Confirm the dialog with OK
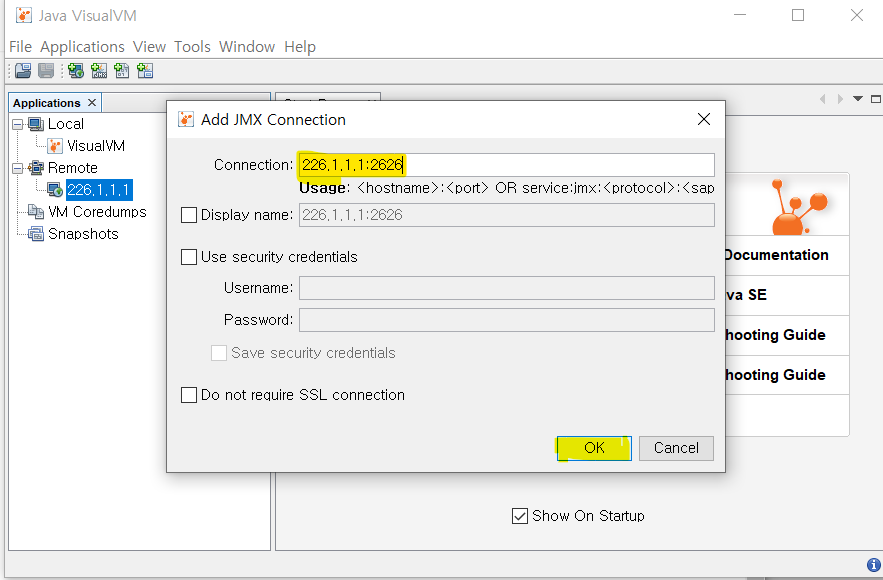Viewport: 883px width, 580px height. (594, 448)
